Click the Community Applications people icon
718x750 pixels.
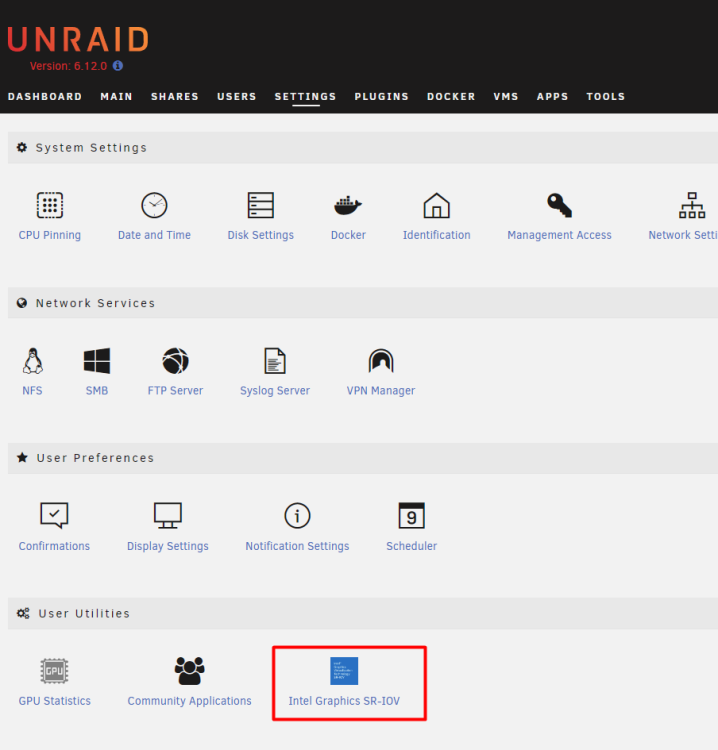click(x=189, y=671)
